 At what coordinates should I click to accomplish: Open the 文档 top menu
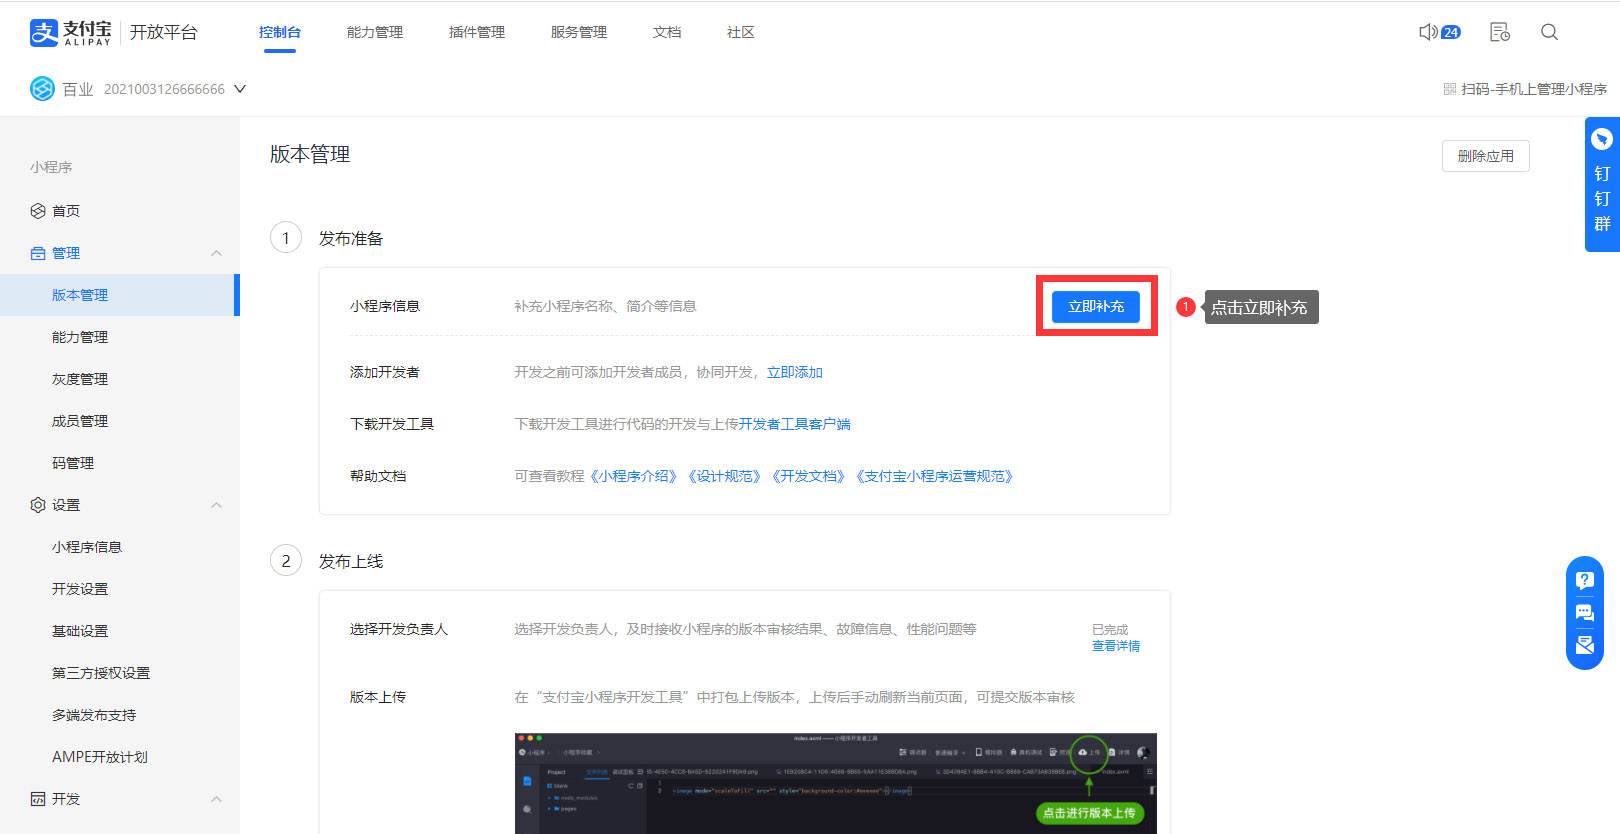coord(667,32)
